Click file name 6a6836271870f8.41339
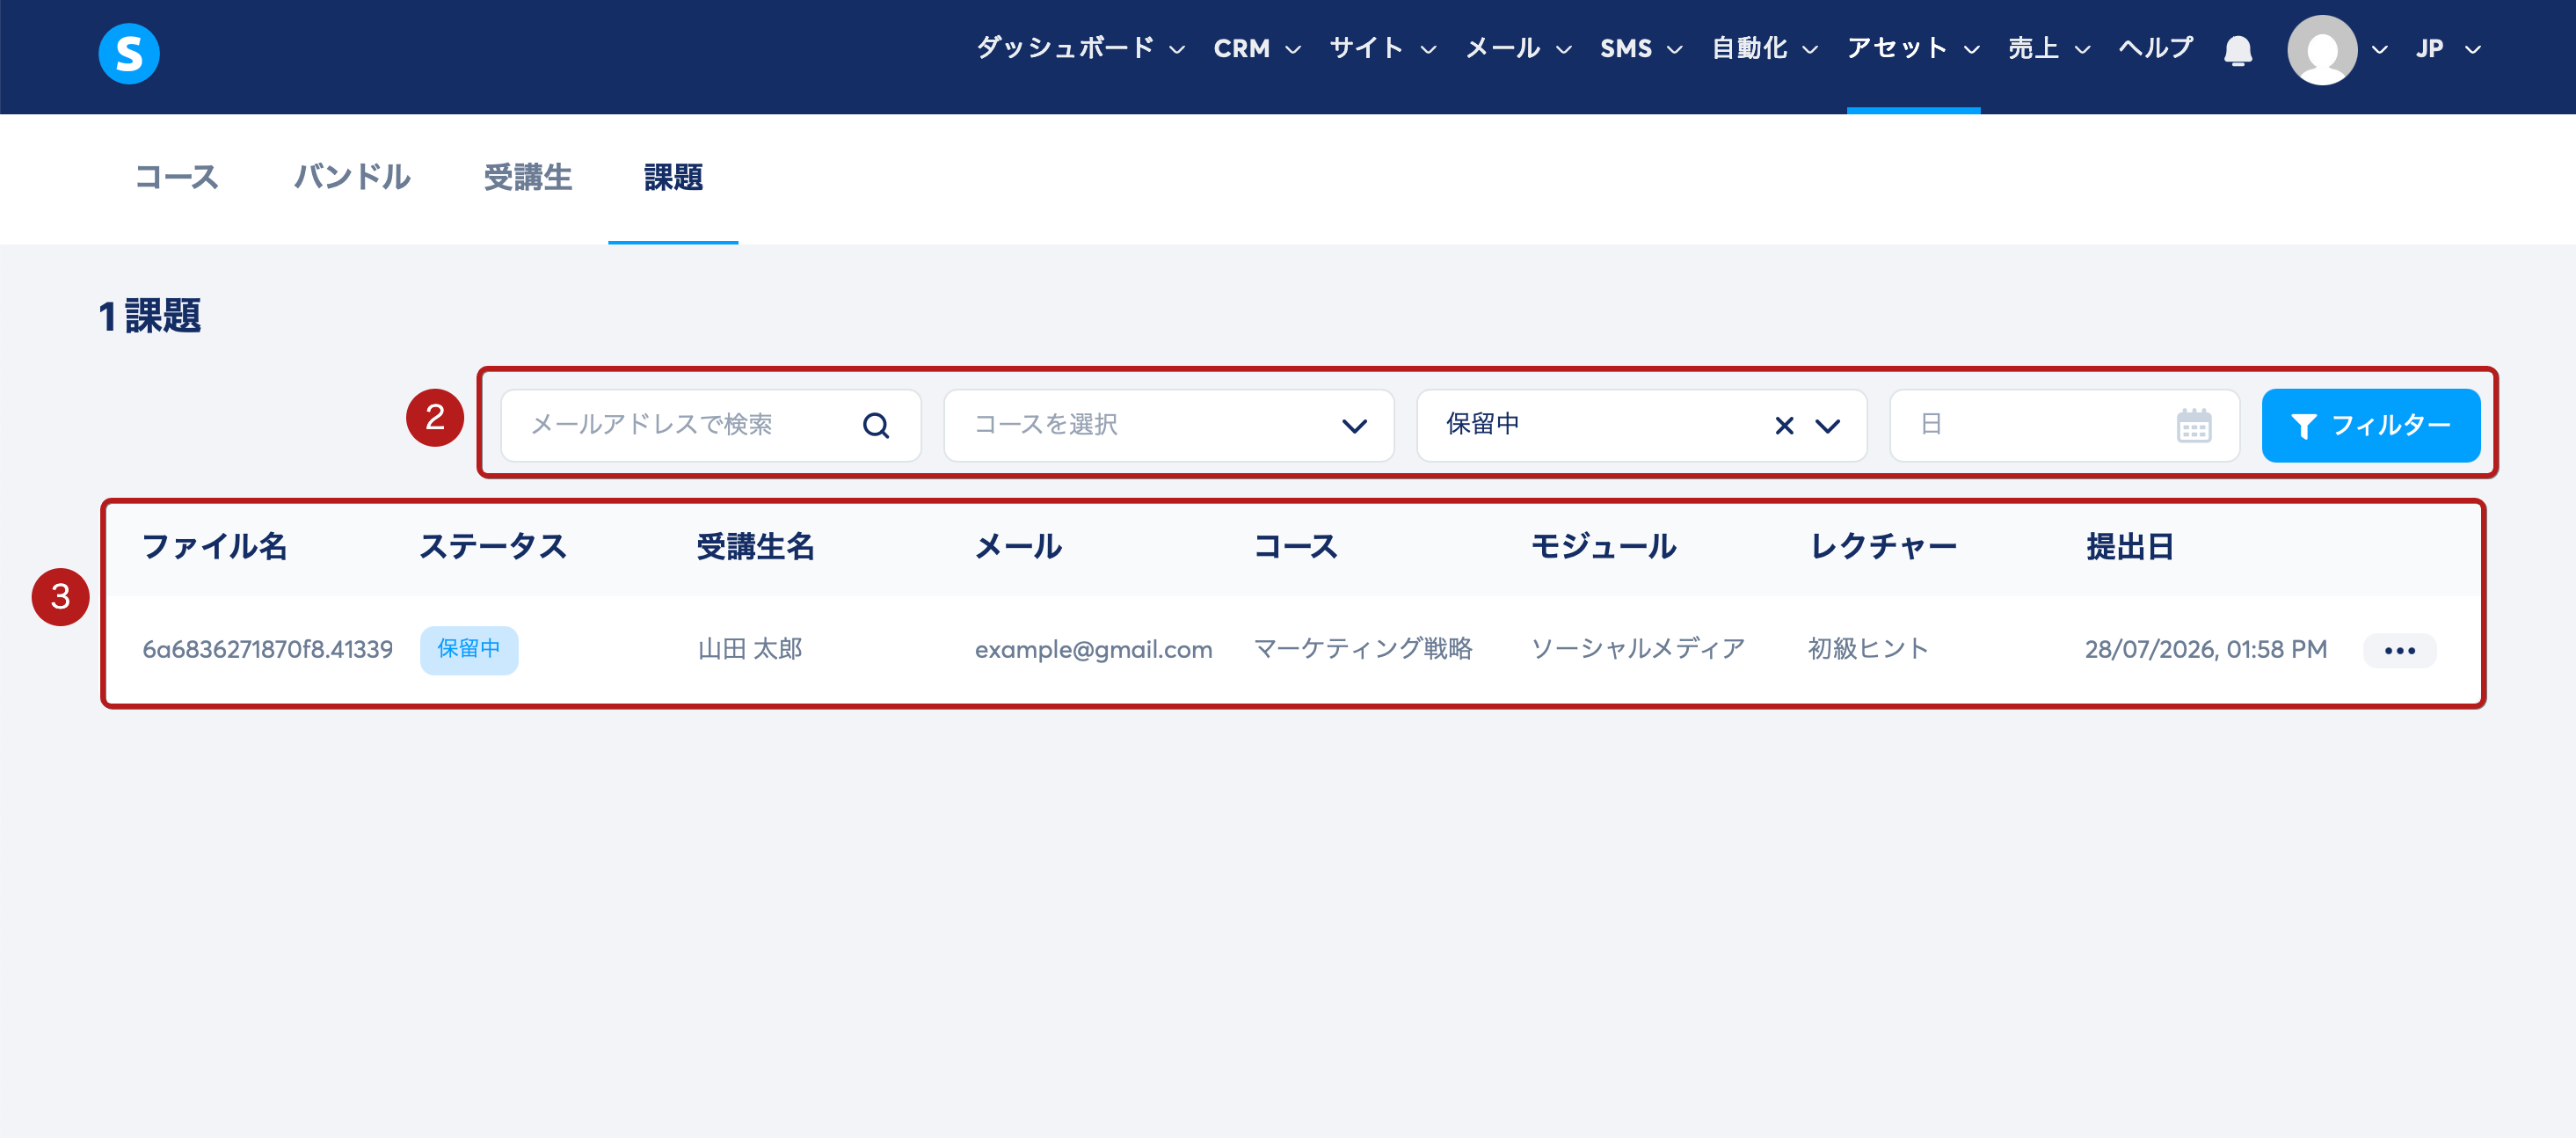Viewport: 2576px width, 1138px height. click(x=267, y=650)
